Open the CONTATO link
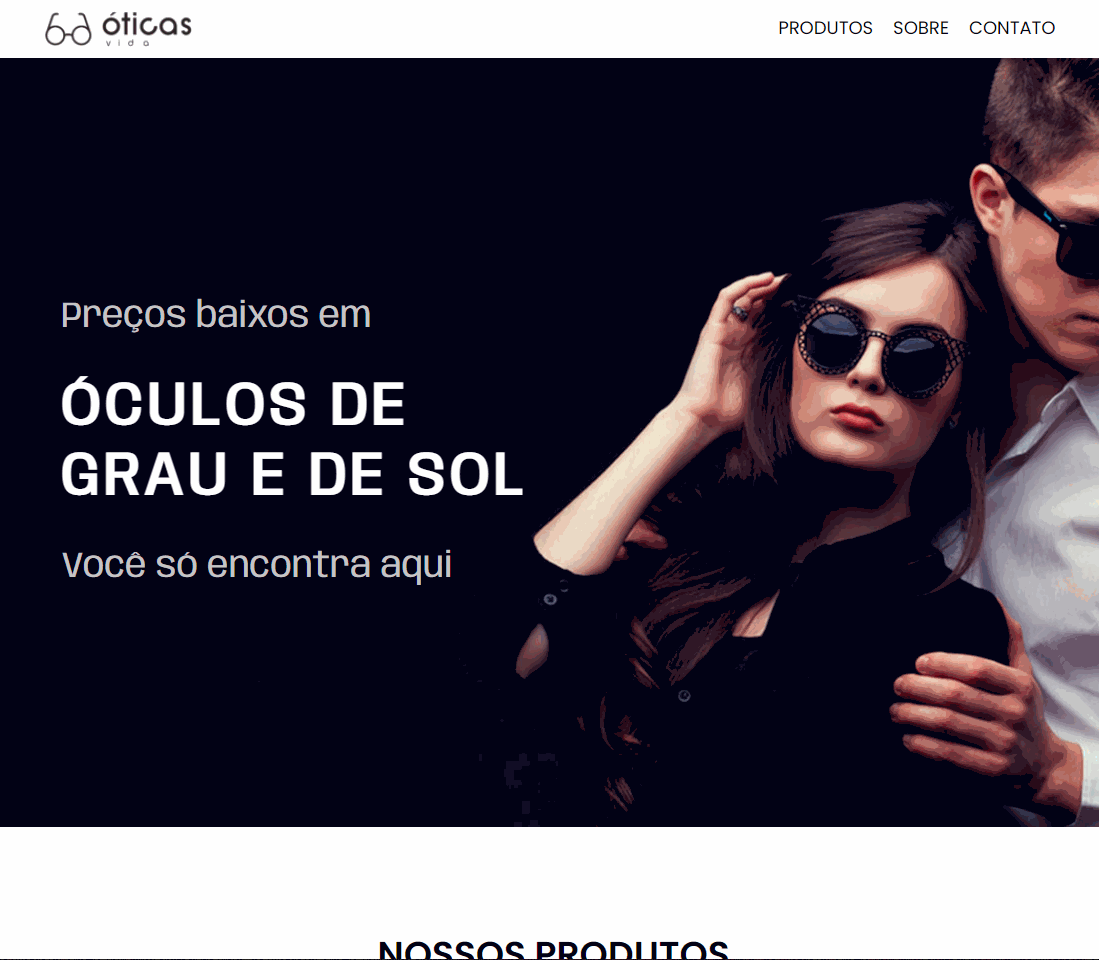This screenshot has width=1099, height=960. click(x=1011, y=28)
